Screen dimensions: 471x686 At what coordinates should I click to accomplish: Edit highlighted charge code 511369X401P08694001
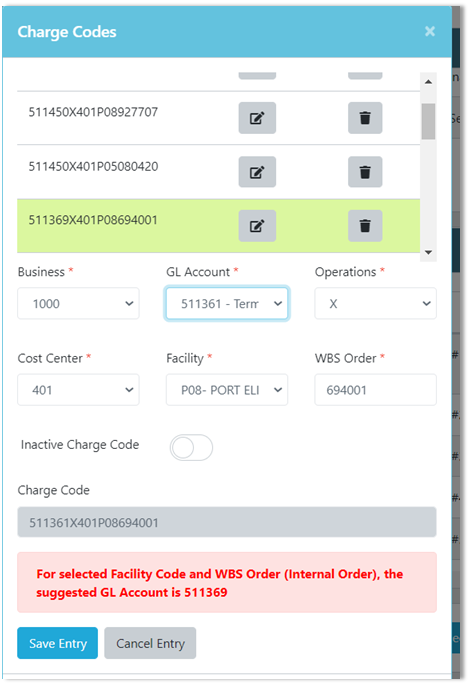tap(257, 226)
